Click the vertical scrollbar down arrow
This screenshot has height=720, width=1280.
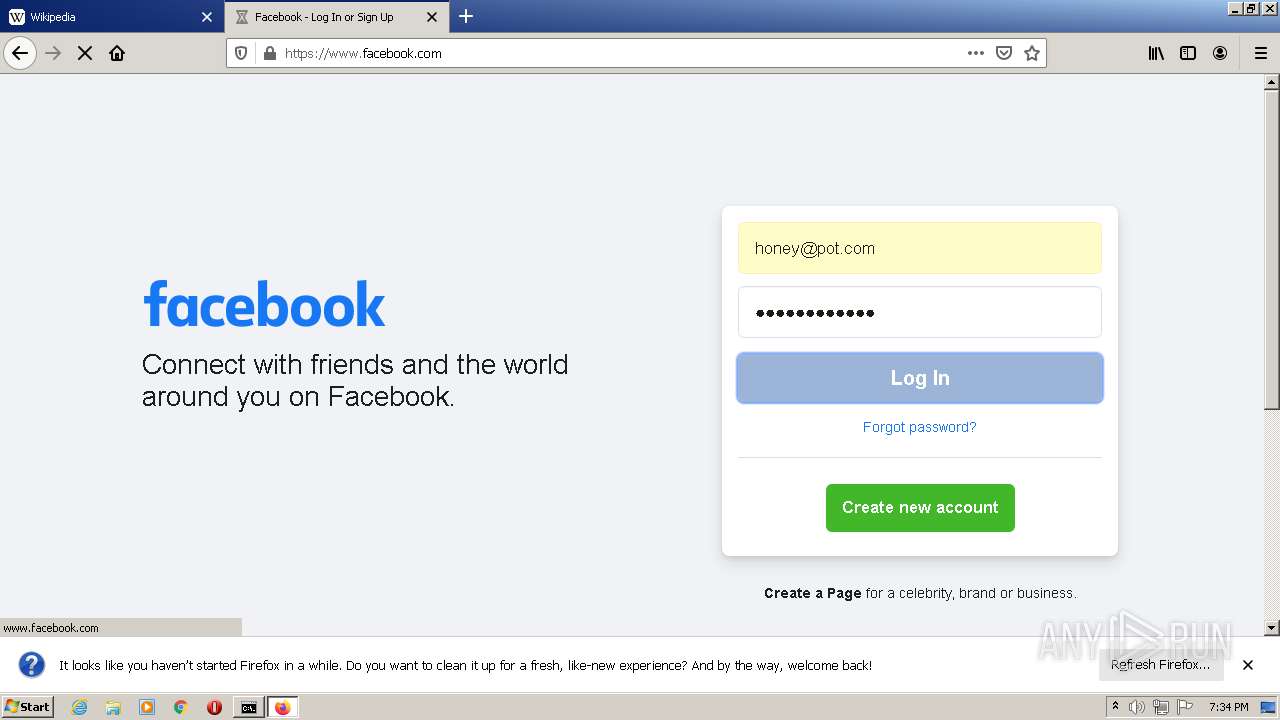tap(1272, 628)
